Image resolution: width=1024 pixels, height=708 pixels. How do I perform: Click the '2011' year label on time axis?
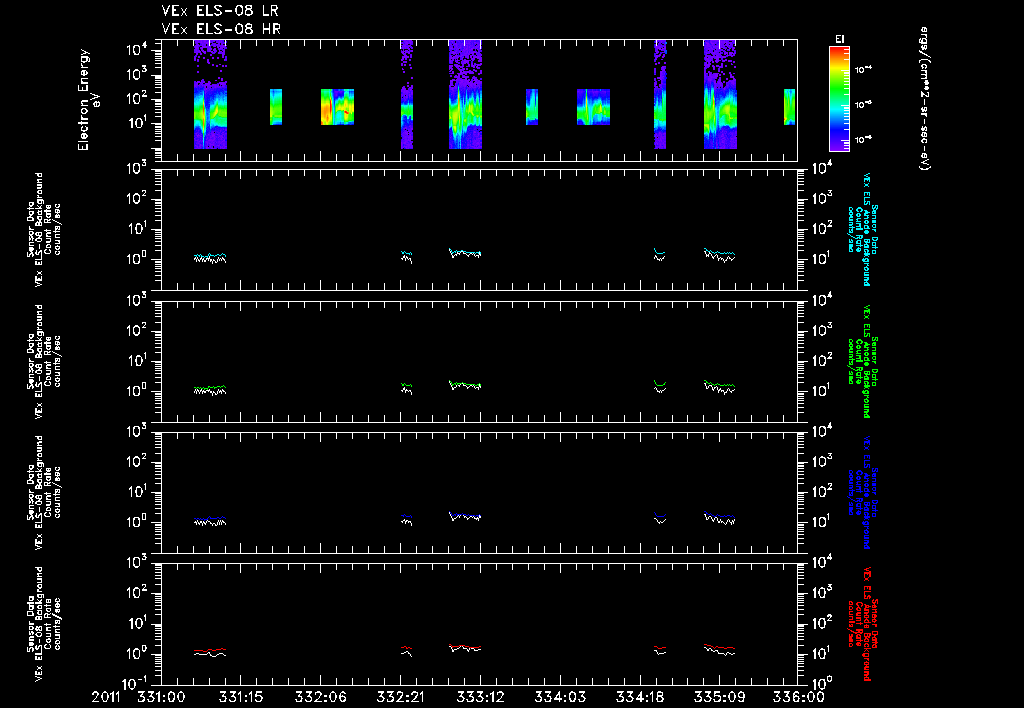pyautogui.click(x=106, y=697)
